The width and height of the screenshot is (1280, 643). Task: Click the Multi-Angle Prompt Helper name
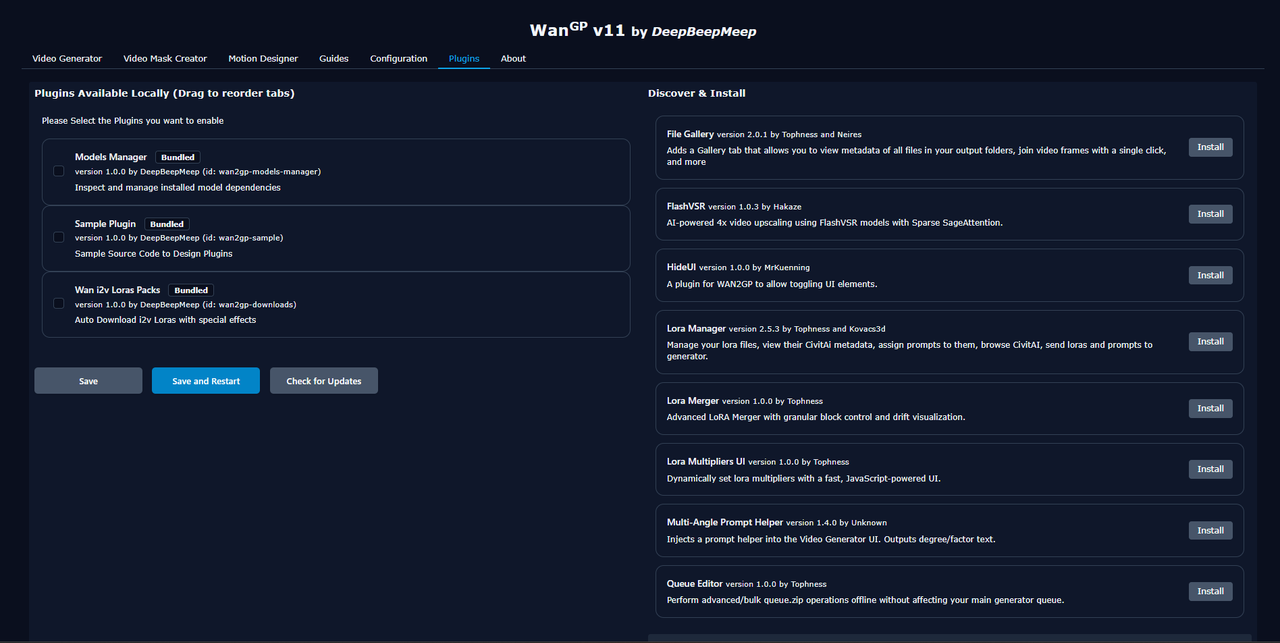(x=725, y=523)
